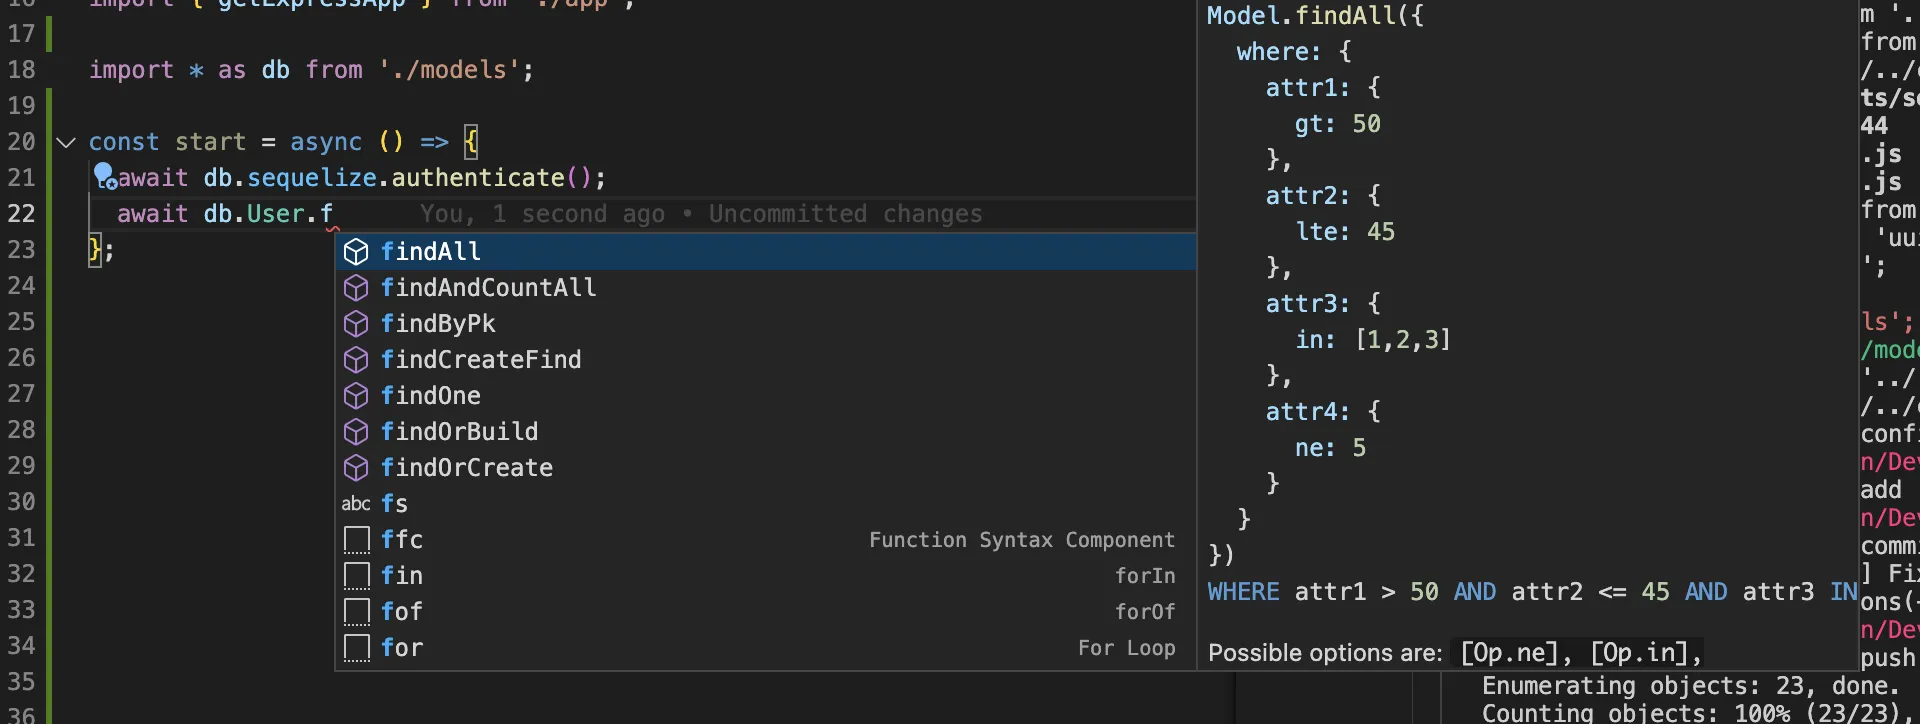The image size is (1920, 724).
Task: Click line number 30 in the gutter
Action: [x=22, y=502]
